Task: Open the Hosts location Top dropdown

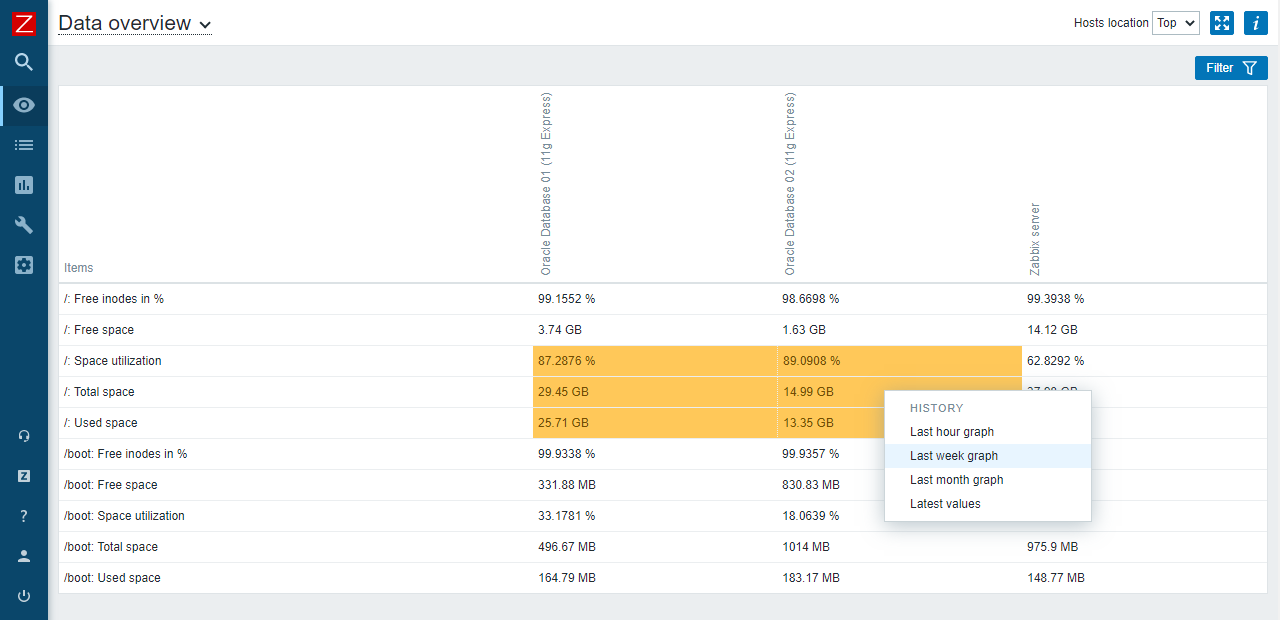Action: point(1176,23)
